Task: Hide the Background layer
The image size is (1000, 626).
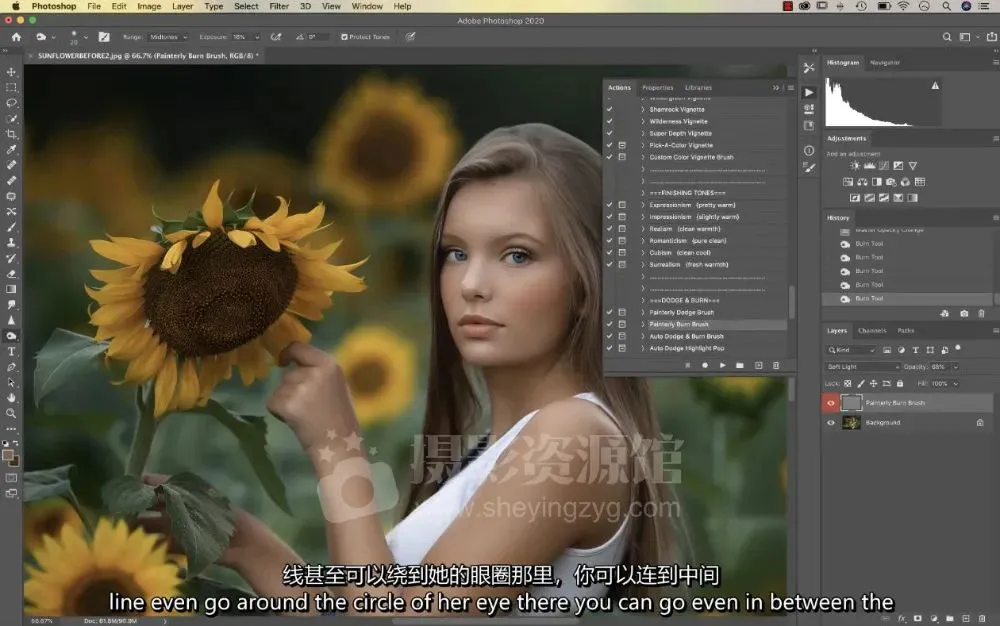Action: pyautogui.click(x=830, y=423)
